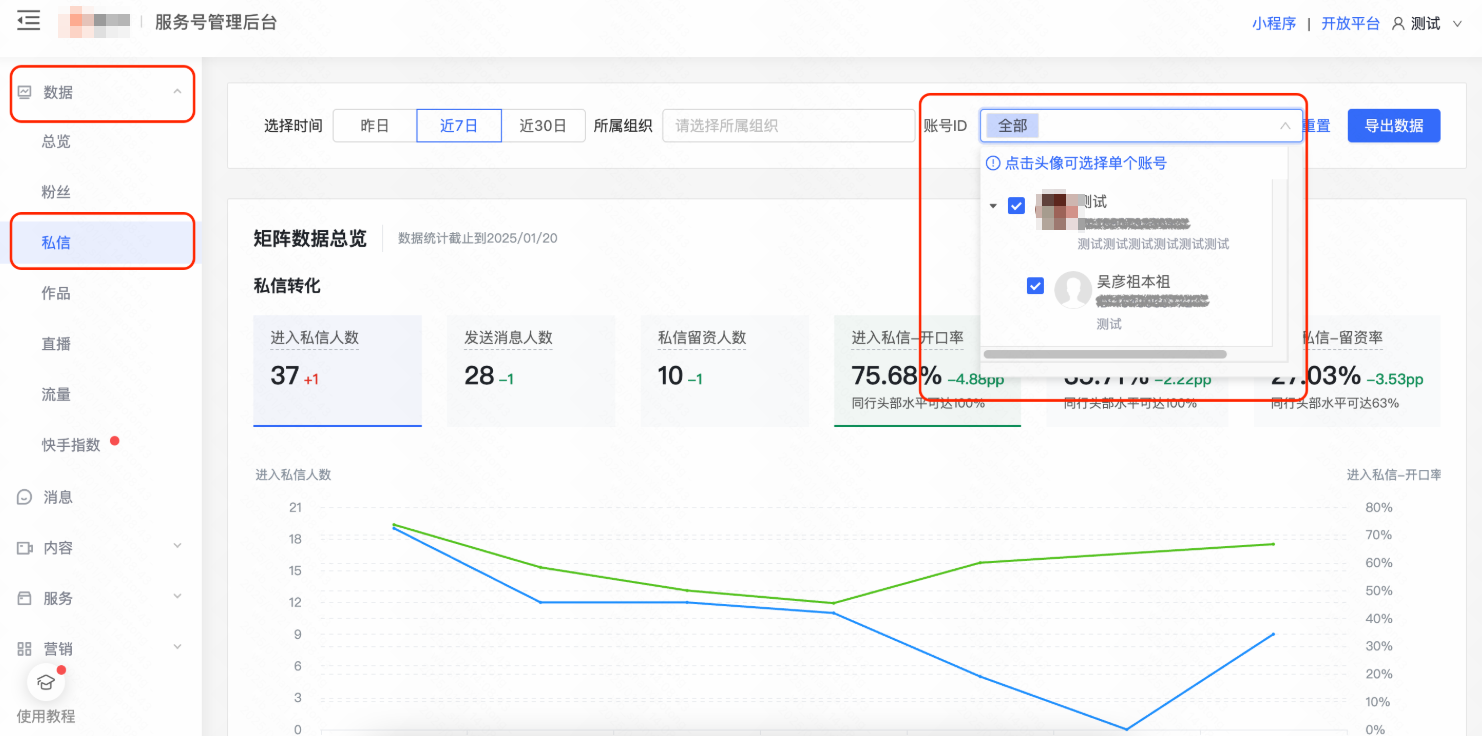Open 消息 via its chat bubble icon
The width and height of the screenshot is (1482, 736).
pos(25,496)
